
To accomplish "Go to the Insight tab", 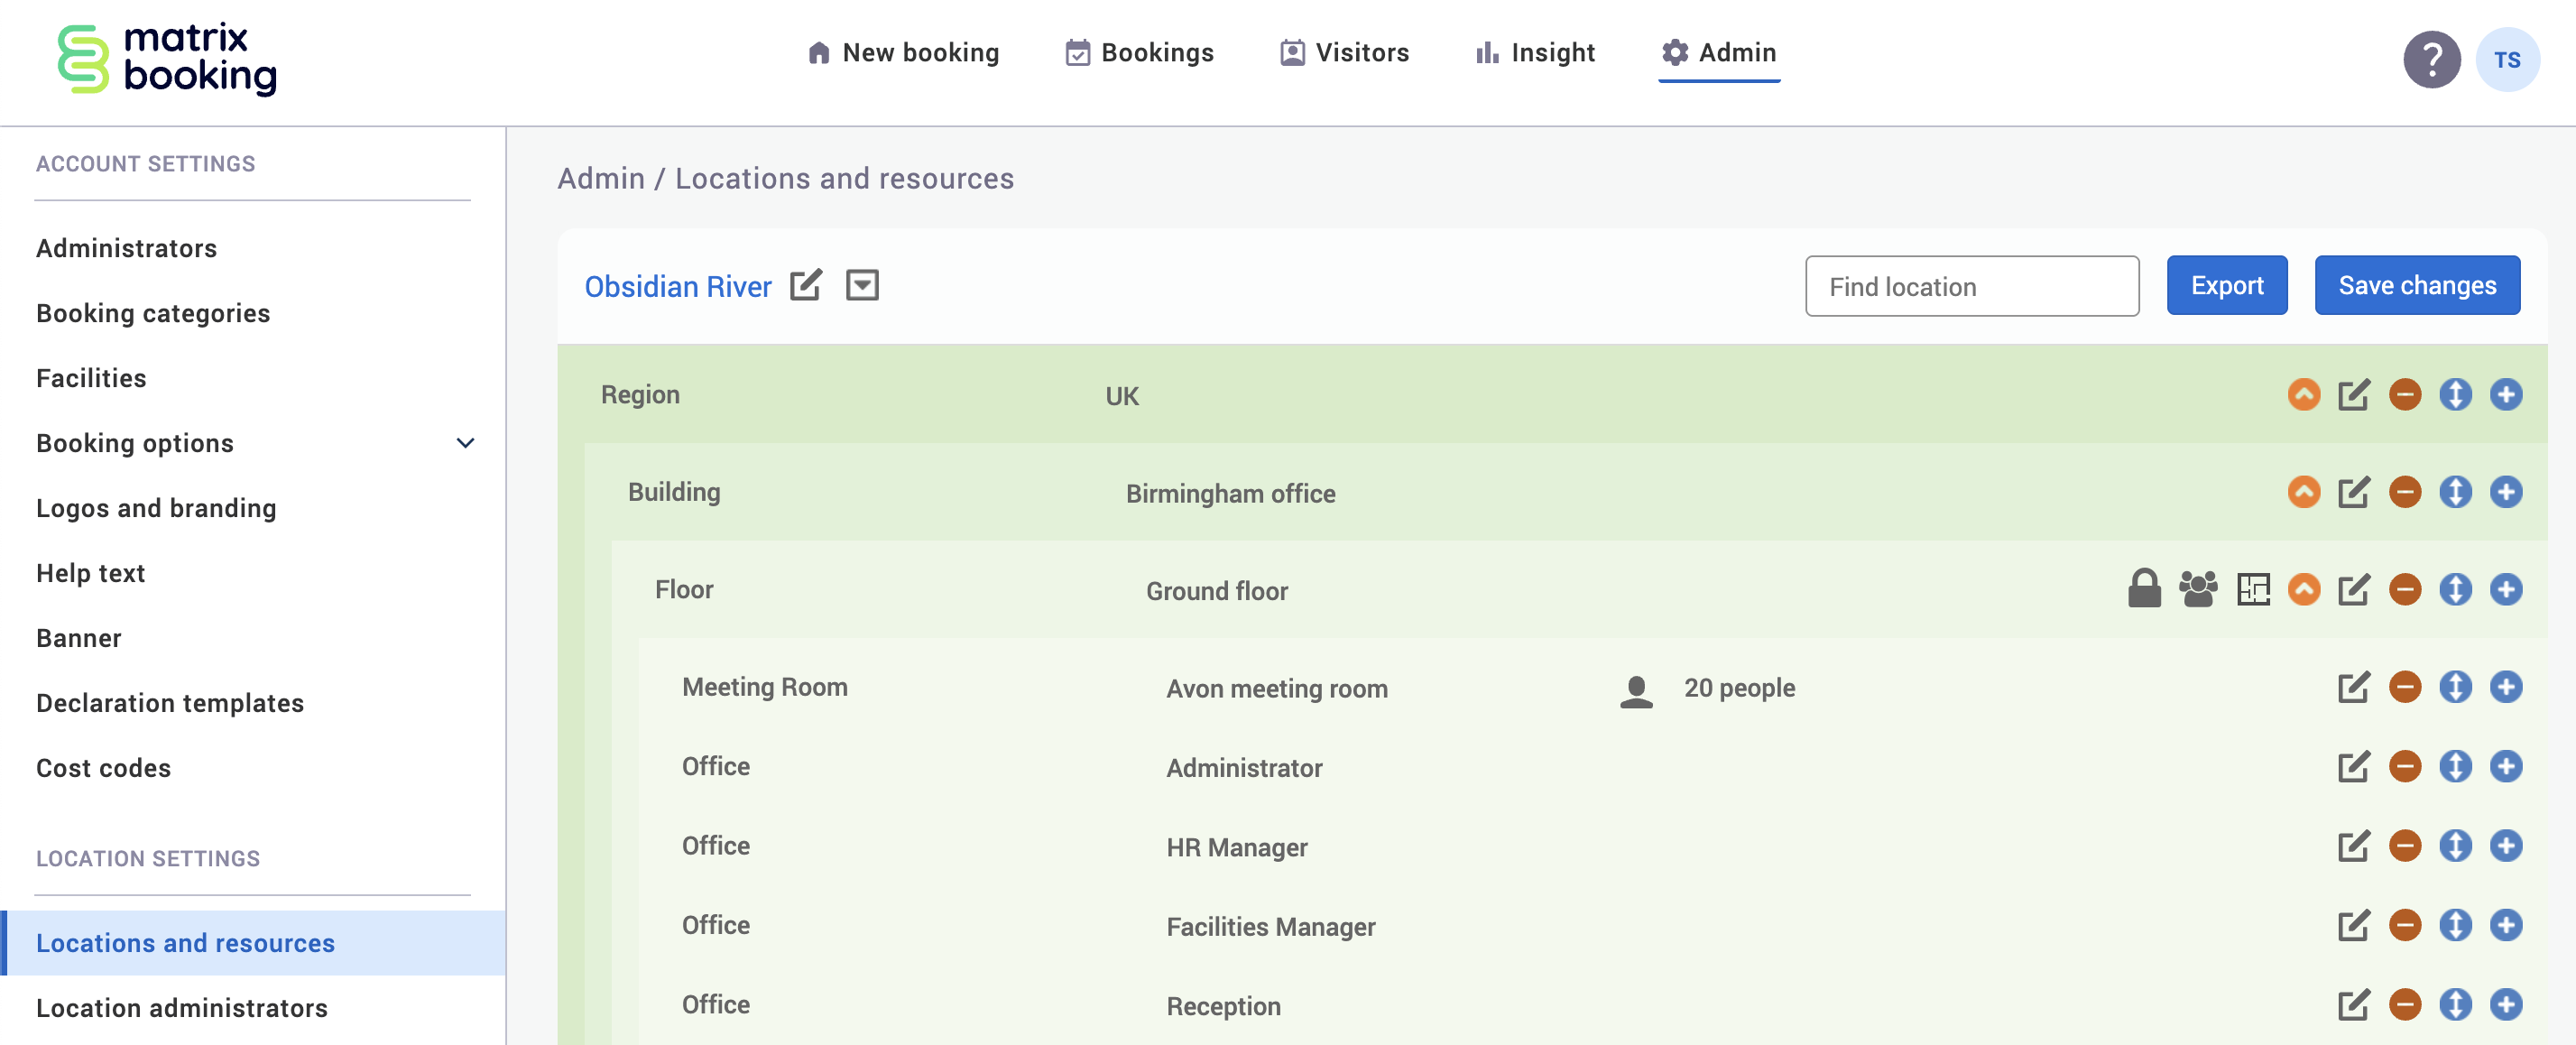I will pyautogui.click(x=1535, y=52).
